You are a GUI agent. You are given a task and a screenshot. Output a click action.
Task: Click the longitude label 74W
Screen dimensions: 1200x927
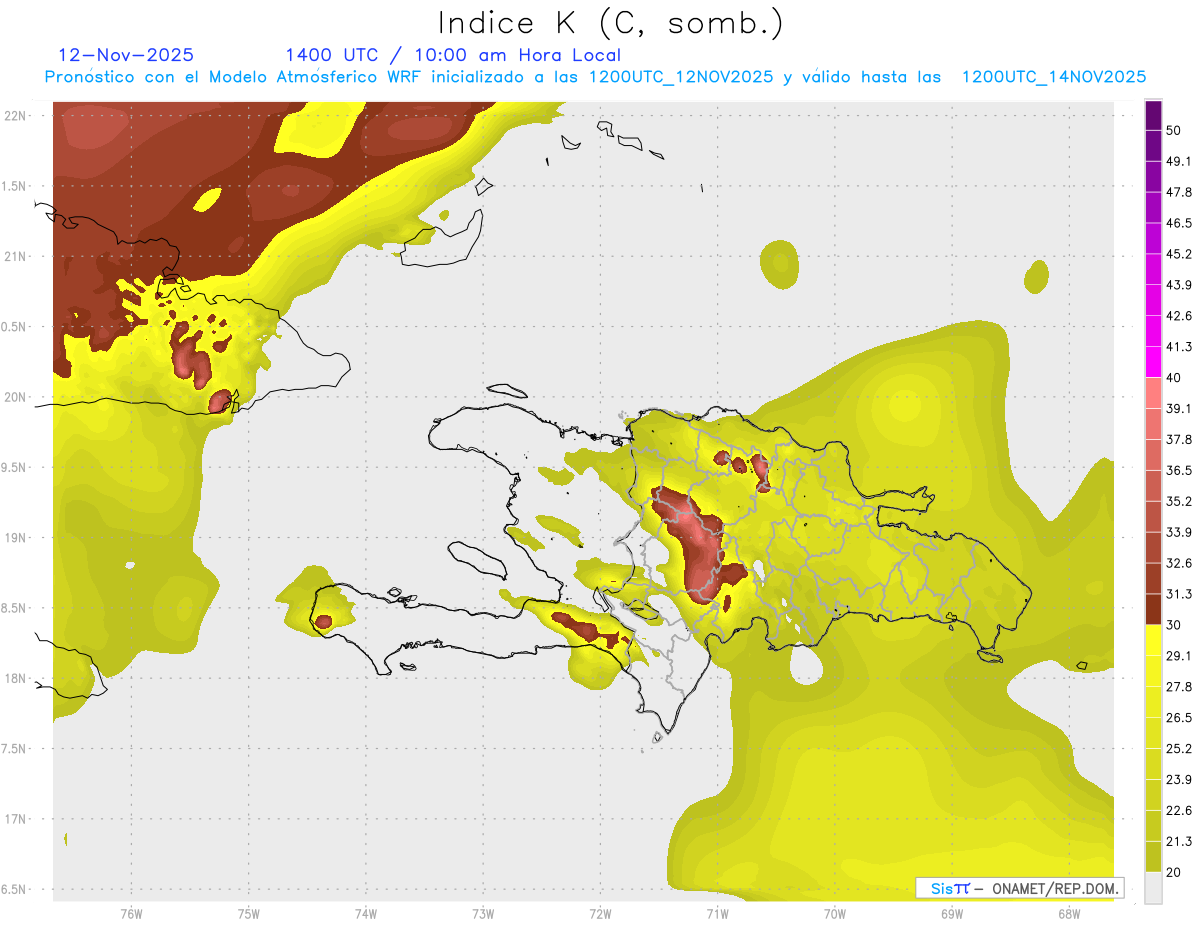pyautogui.click(x=366, y=913)
